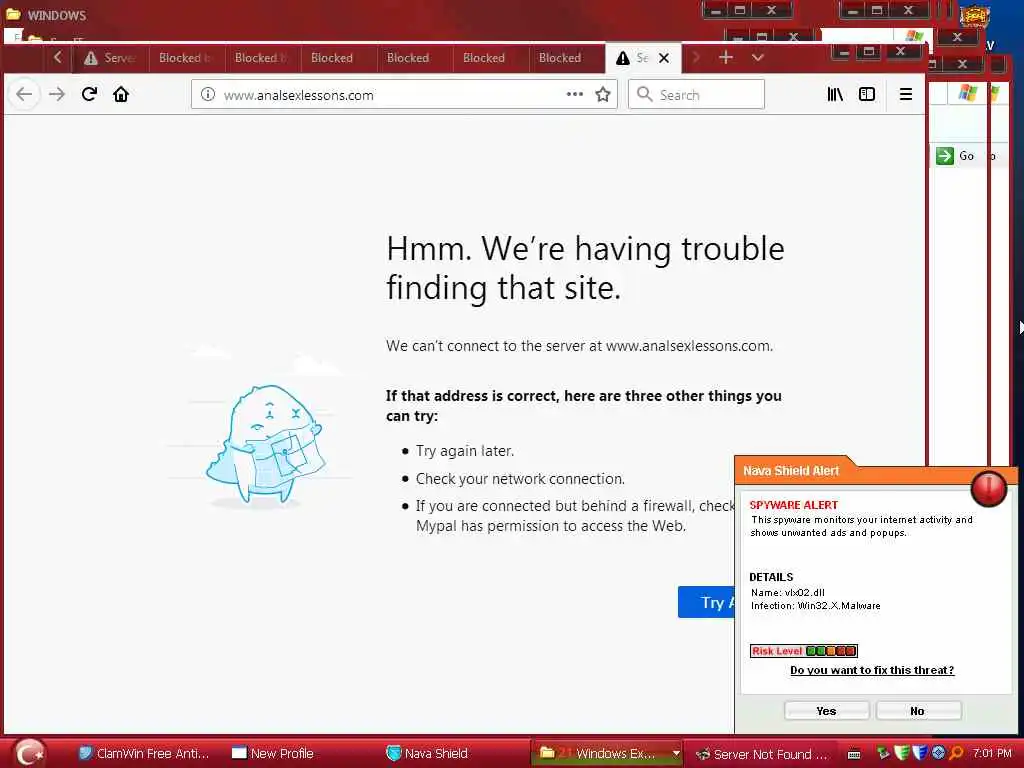Image resolution: width=1024 pixels, height=768 pixels.
Task: Click the red exclamation alert icon
Action: (989, 488)
